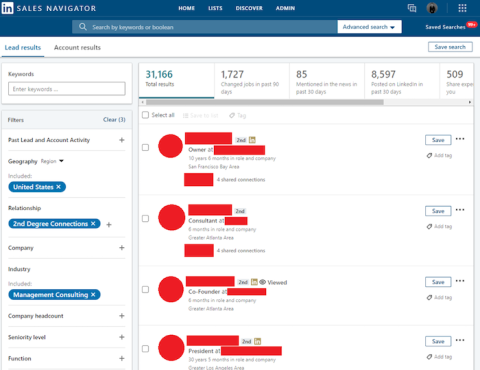The image size is (480, 370).
Task: Remove the United States filter chip
Action: (x=59, y=187)
